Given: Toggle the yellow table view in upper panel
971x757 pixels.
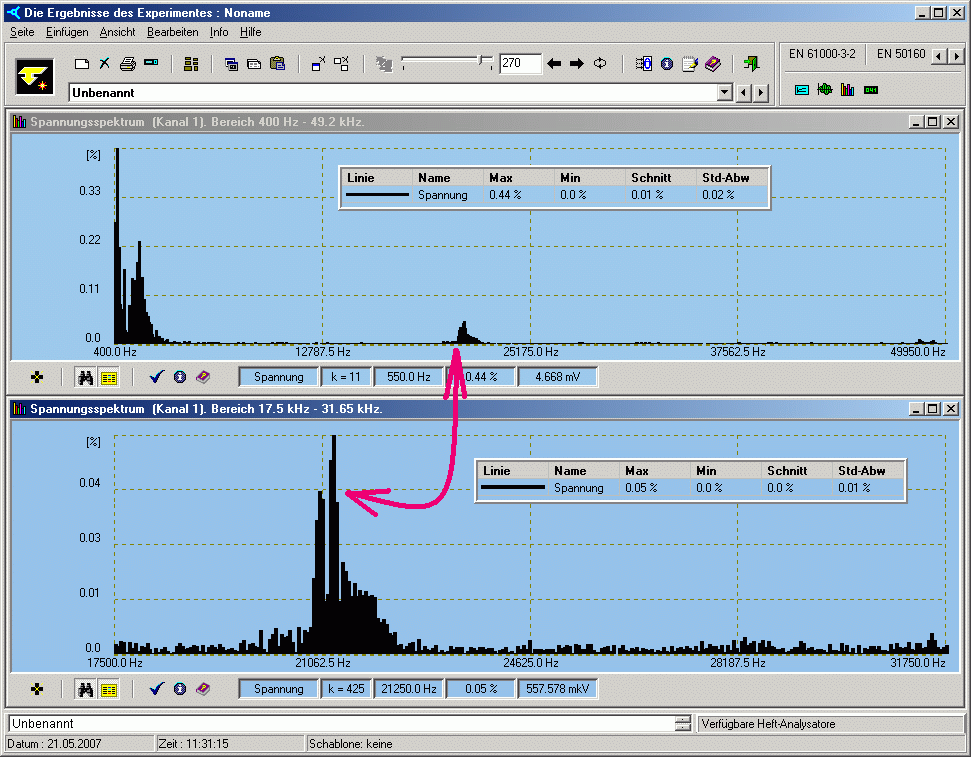Looking at the screenshot, I should pos(109,377).
